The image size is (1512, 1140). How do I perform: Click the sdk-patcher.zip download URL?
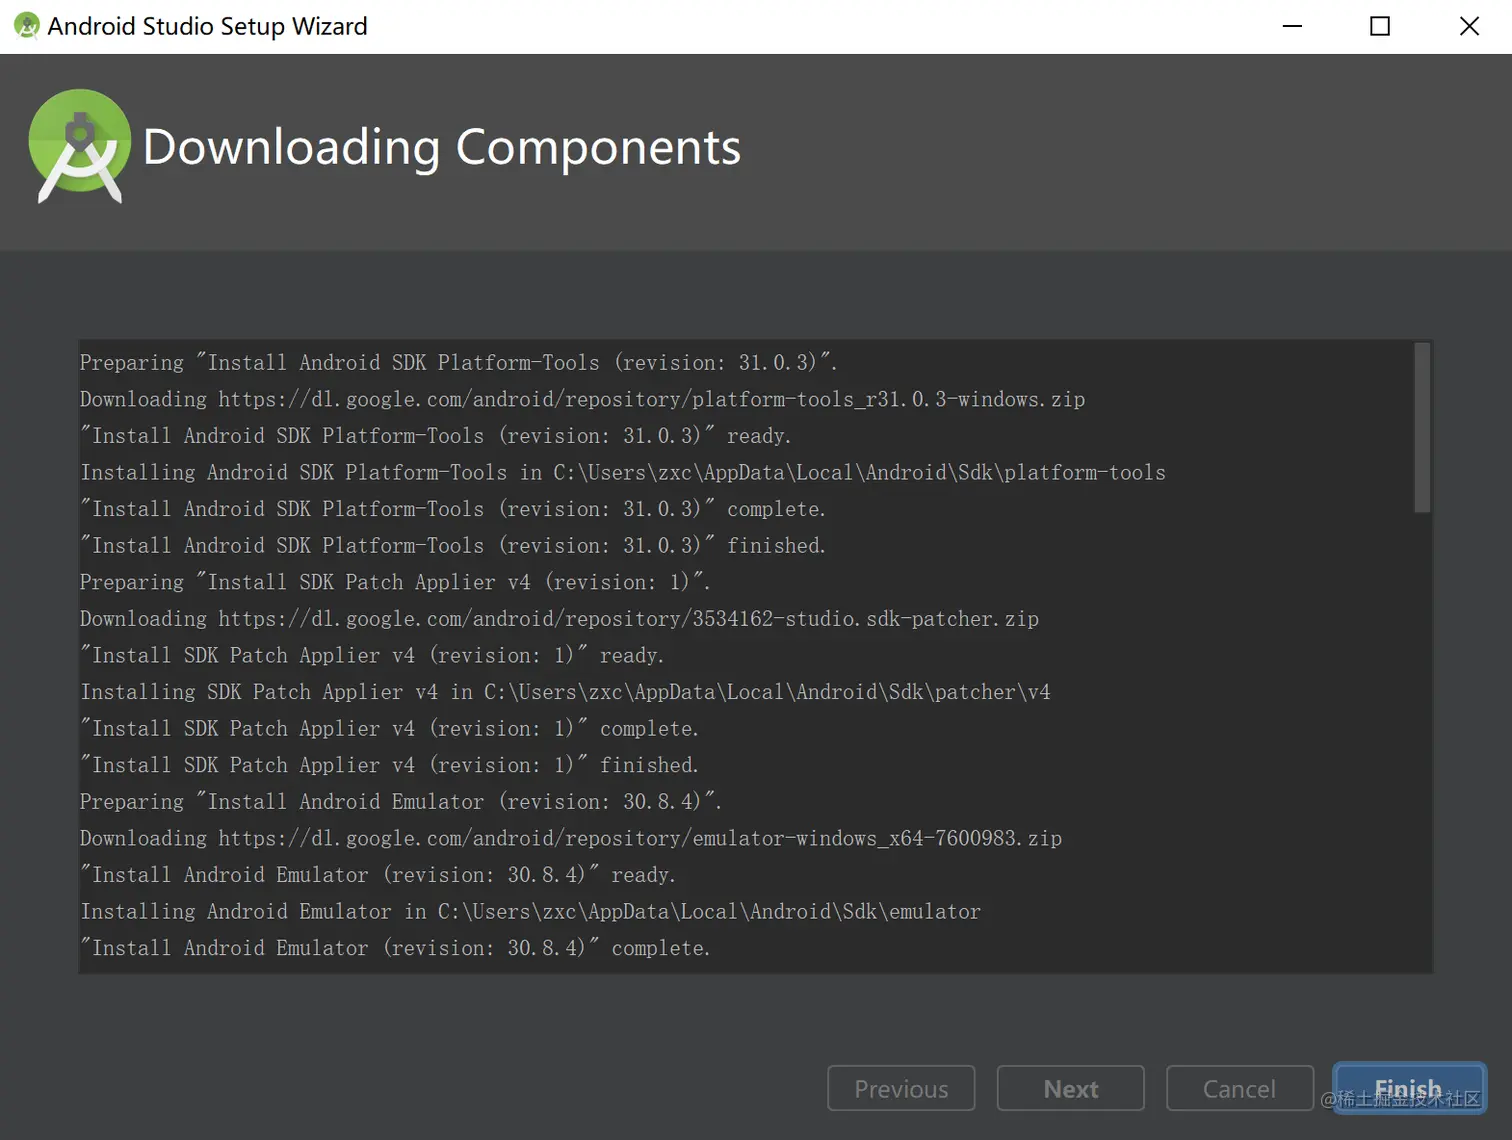coord(559,618)
